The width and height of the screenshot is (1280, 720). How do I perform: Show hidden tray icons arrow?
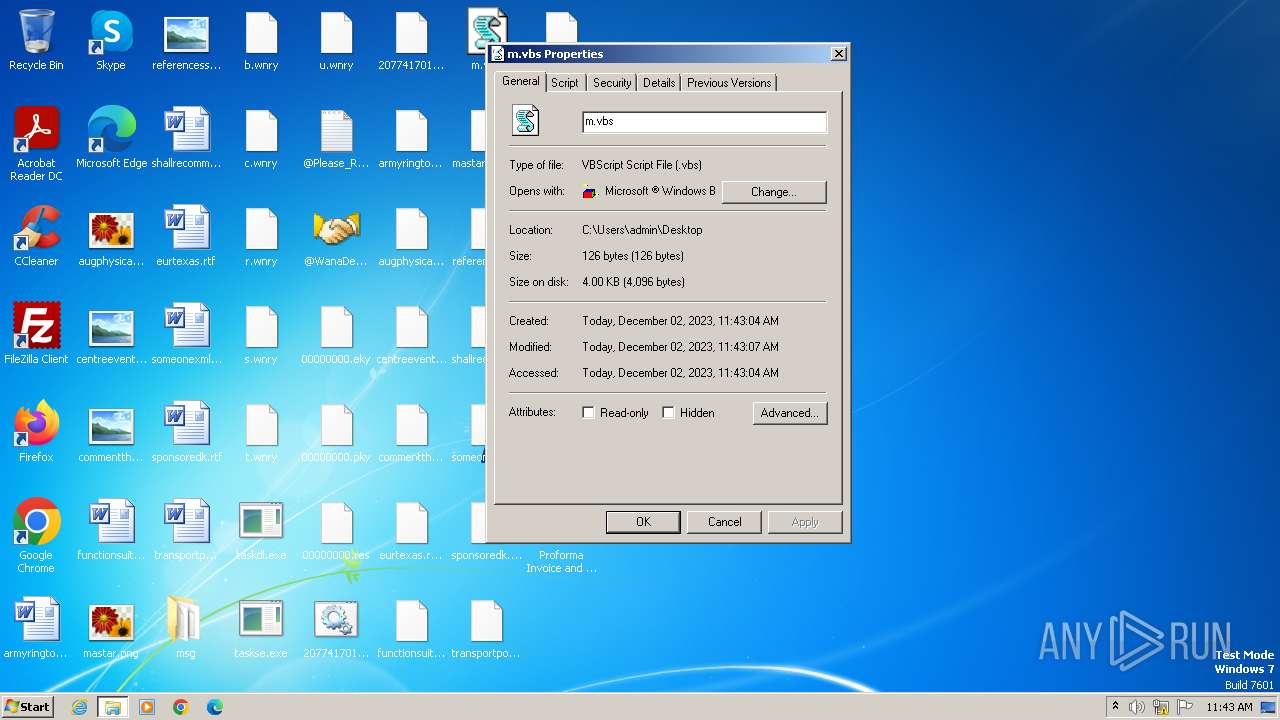[x=1115, y=707]
